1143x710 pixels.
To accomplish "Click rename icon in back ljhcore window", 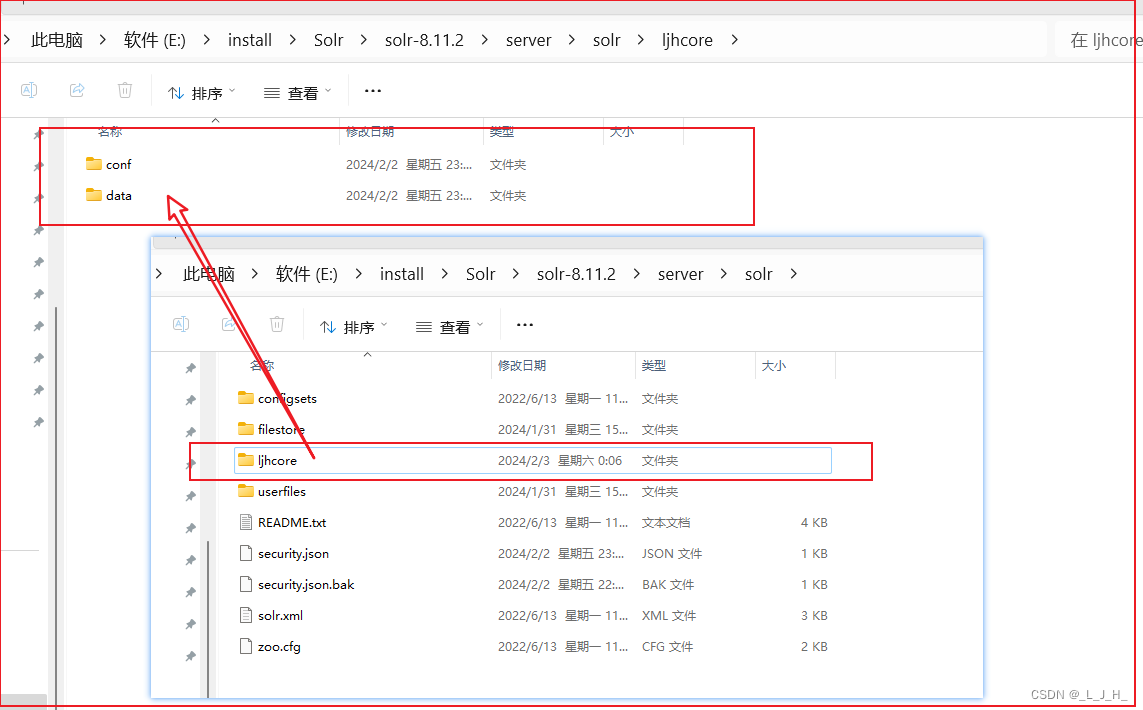I will [x=29, y=90].
